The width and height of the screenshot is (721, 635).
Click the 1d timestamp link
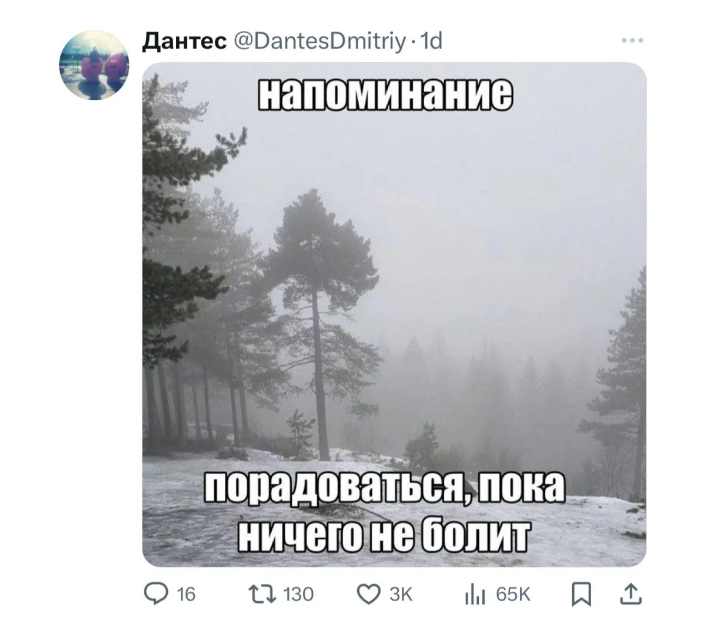click(x=431, y=41)
